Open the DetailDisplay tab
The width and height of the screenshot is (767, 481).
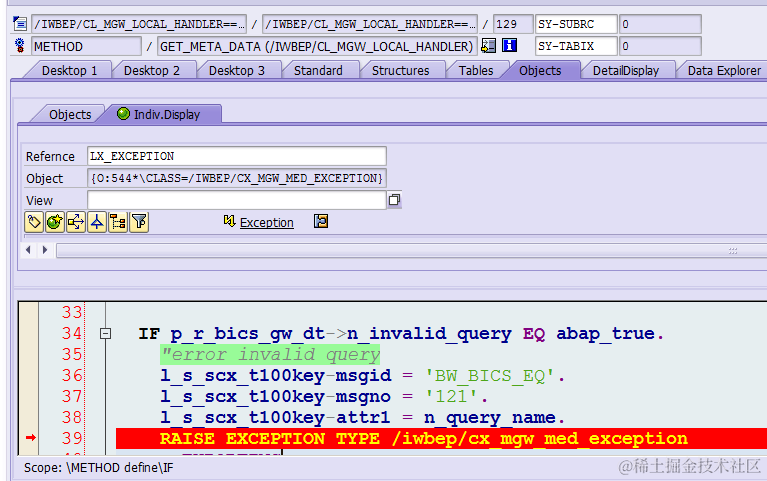[626, 70]
